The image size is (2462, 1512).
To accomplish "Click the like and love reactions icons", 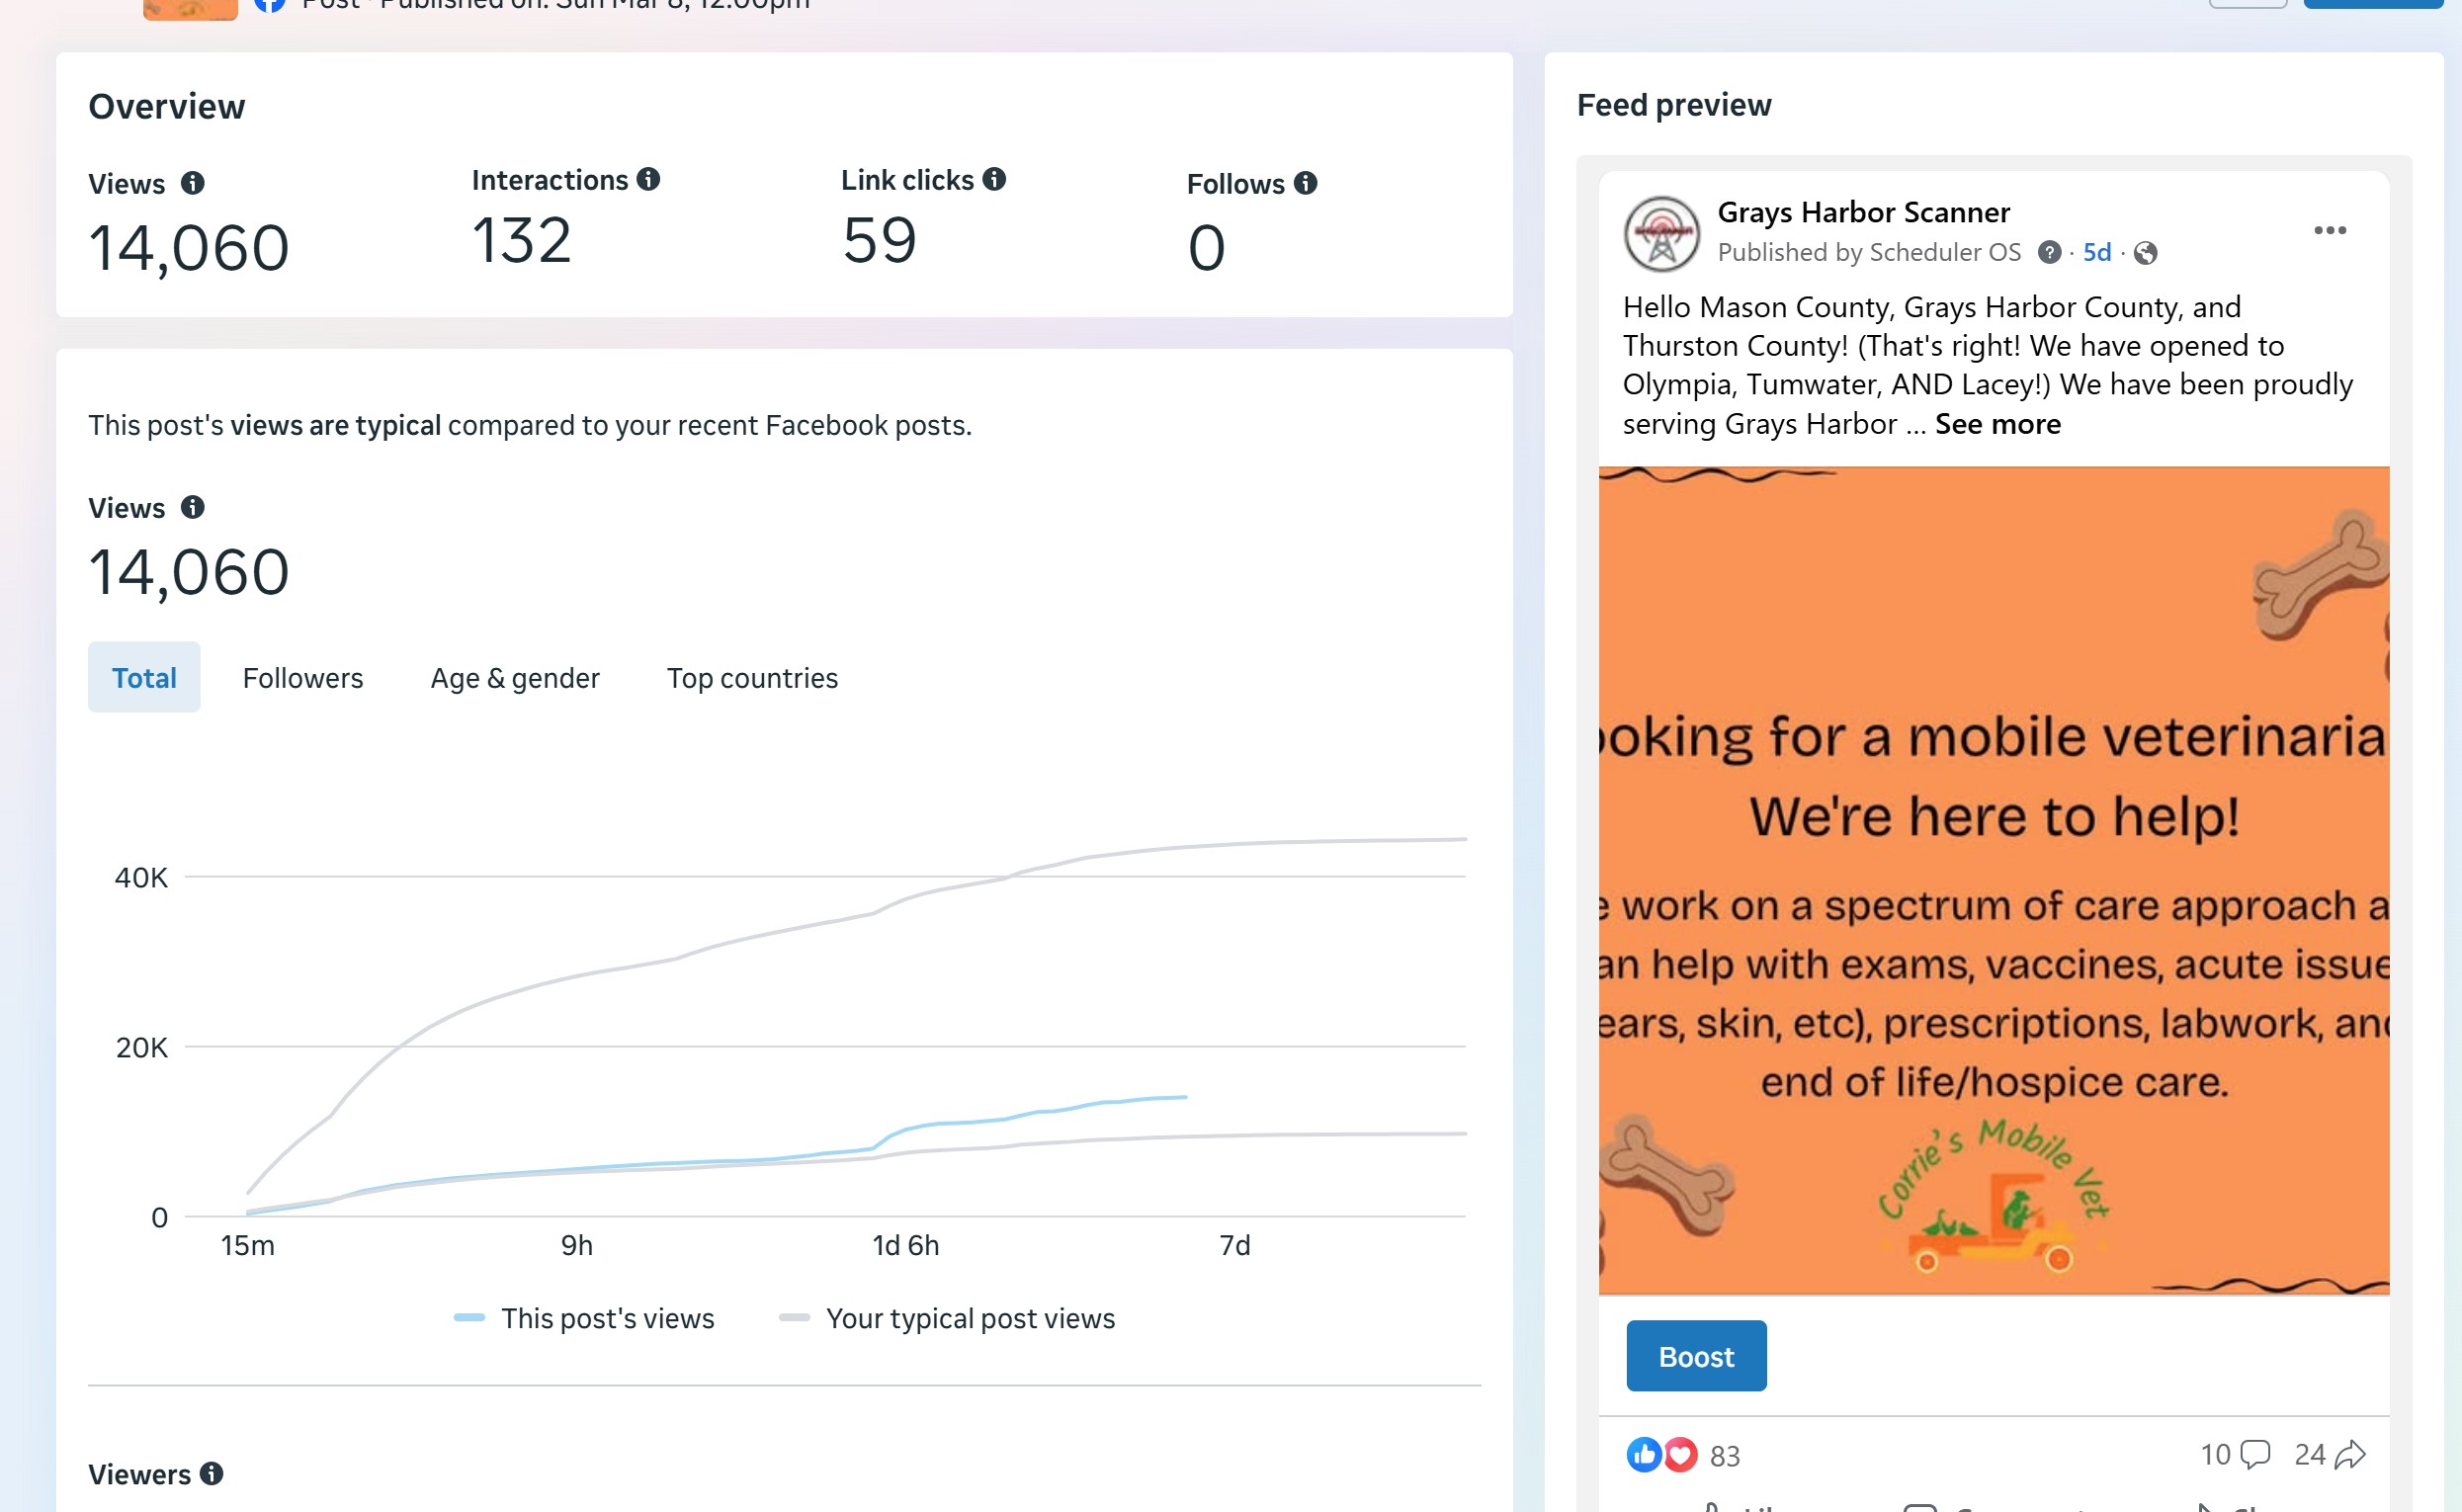I will click(x=1661, y=1455).
